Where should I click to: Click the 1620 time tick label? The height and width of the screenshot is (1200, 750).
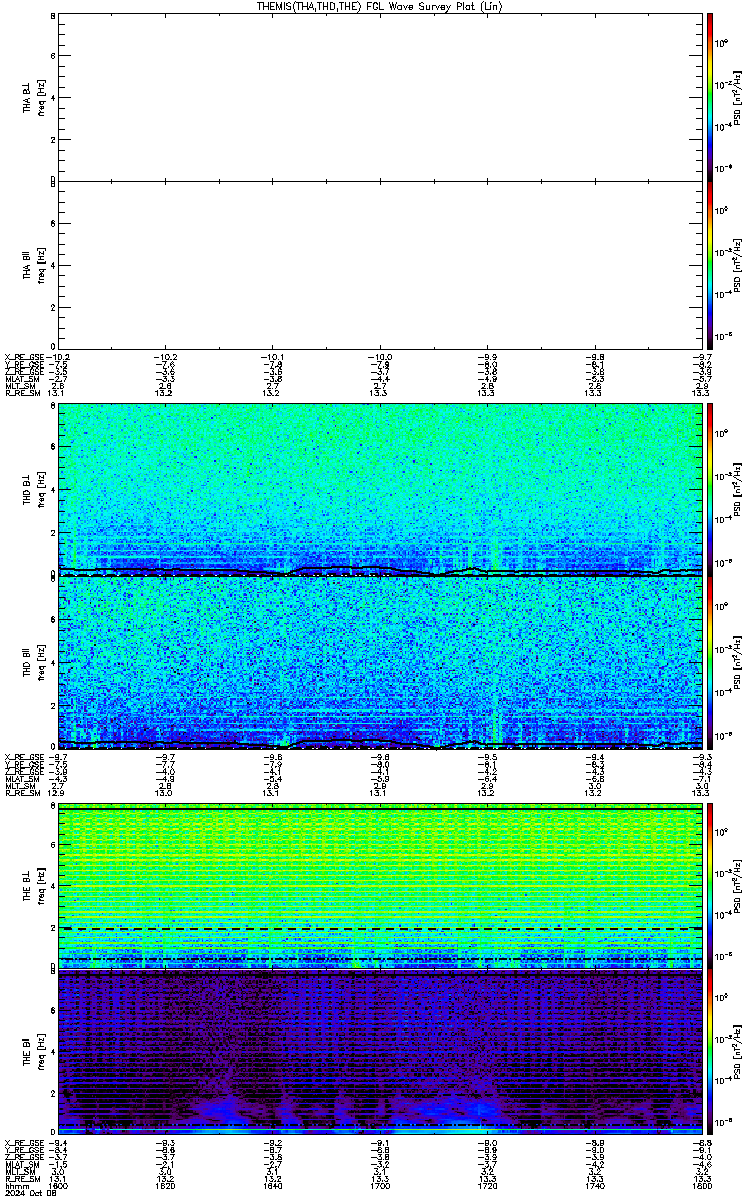point(165,1186)
